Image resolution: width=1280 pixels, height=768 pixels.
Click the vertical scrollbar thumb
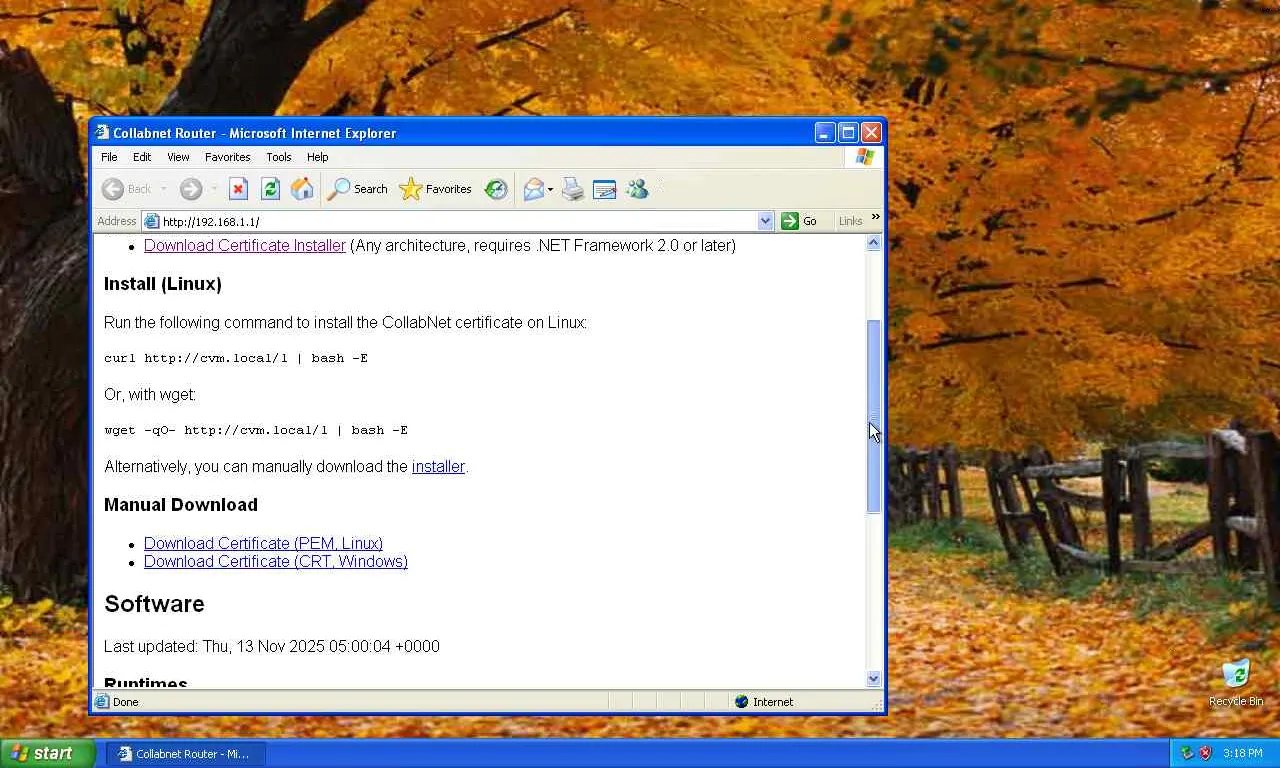(x=874, y=417)
